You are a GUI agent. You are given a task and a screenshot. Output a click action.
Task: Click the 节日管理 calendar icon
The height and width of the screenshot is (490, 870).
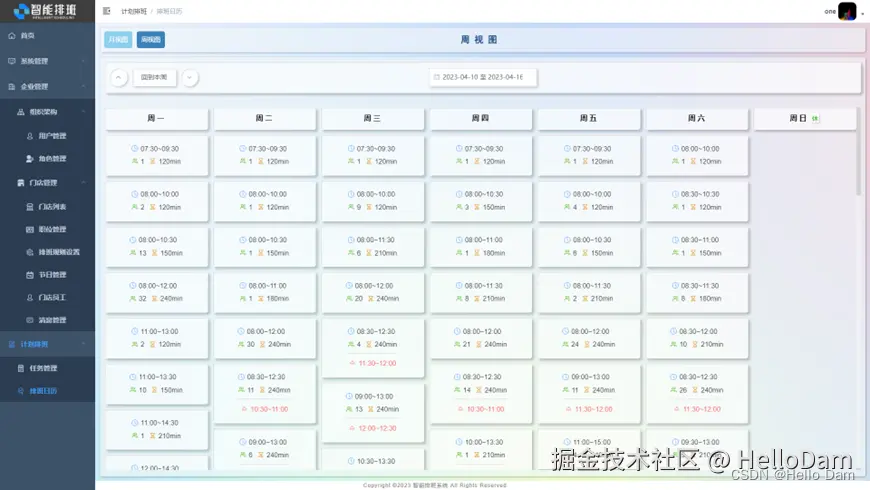tap(30, 275)
